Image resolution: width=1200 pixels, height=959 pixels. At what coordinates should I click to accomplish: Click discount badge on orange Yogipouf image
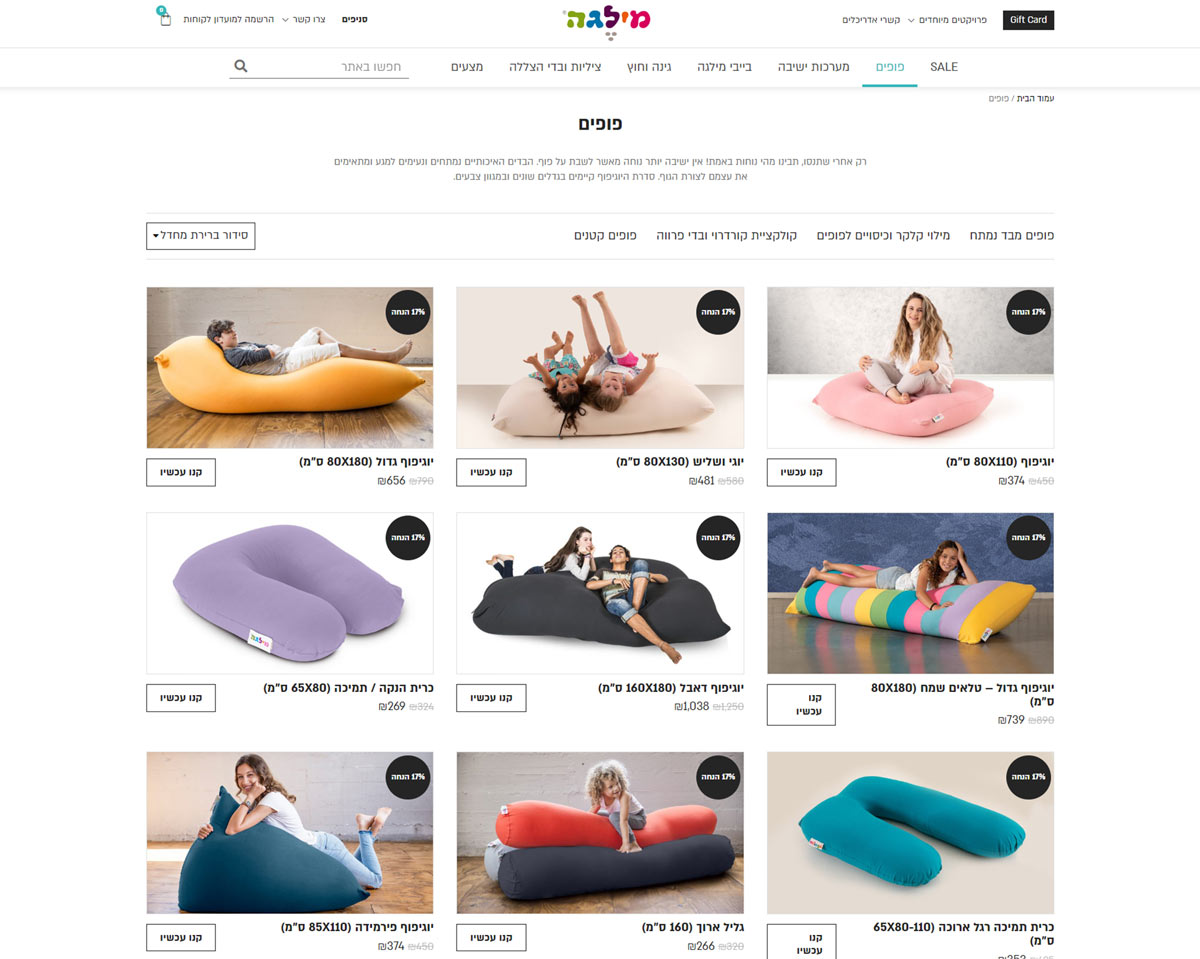(x=407, y=312)
